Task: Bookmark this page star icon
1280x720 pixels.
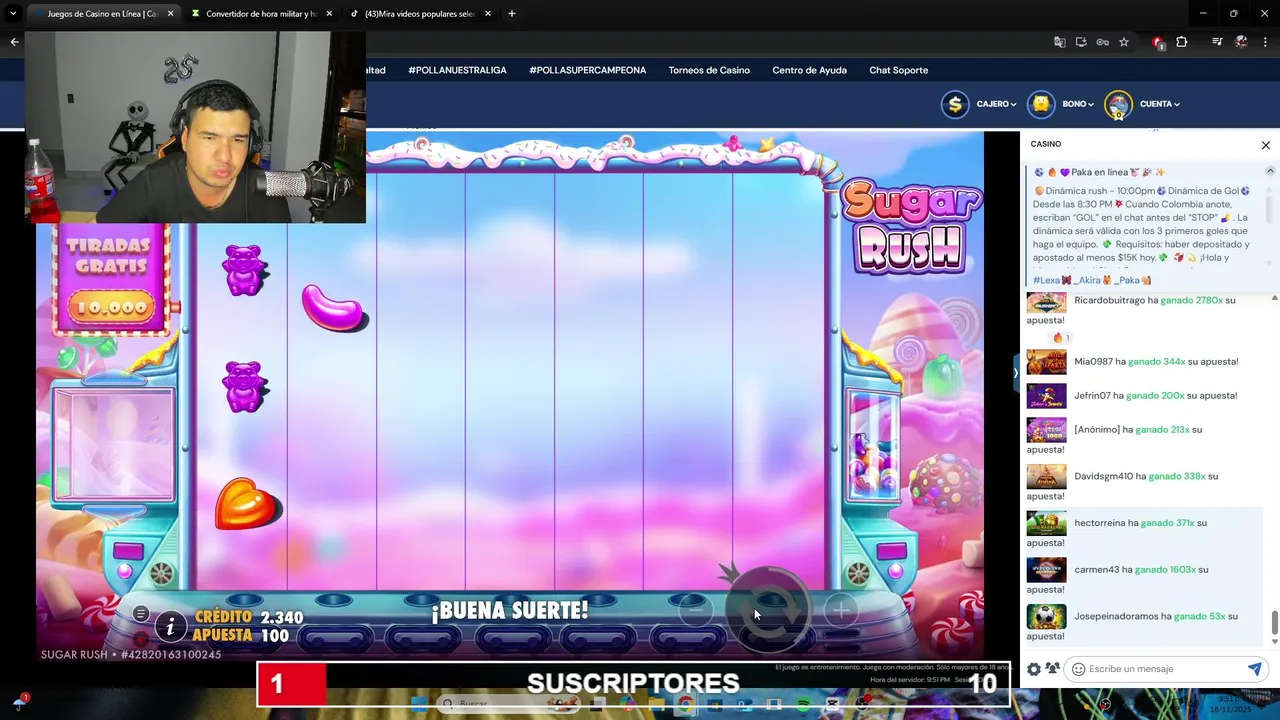Action: (1124, 42)
